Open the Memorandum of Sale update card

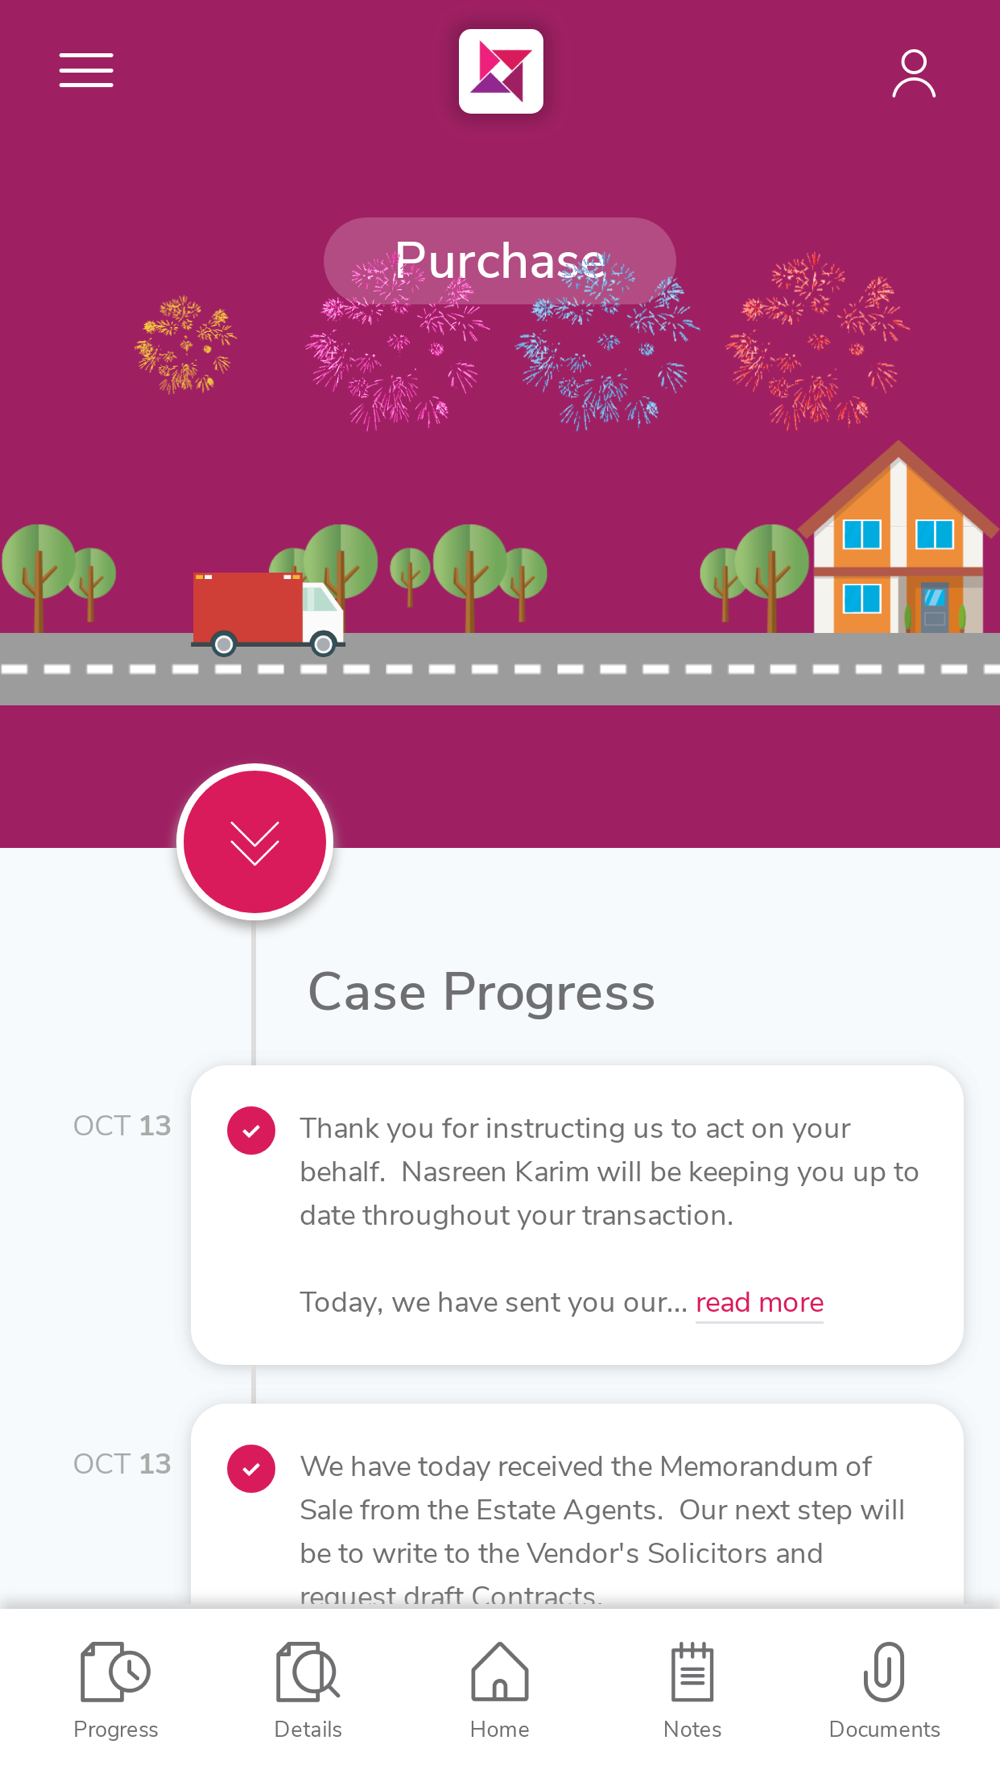pyautogui.click(x=577, y=1506)
